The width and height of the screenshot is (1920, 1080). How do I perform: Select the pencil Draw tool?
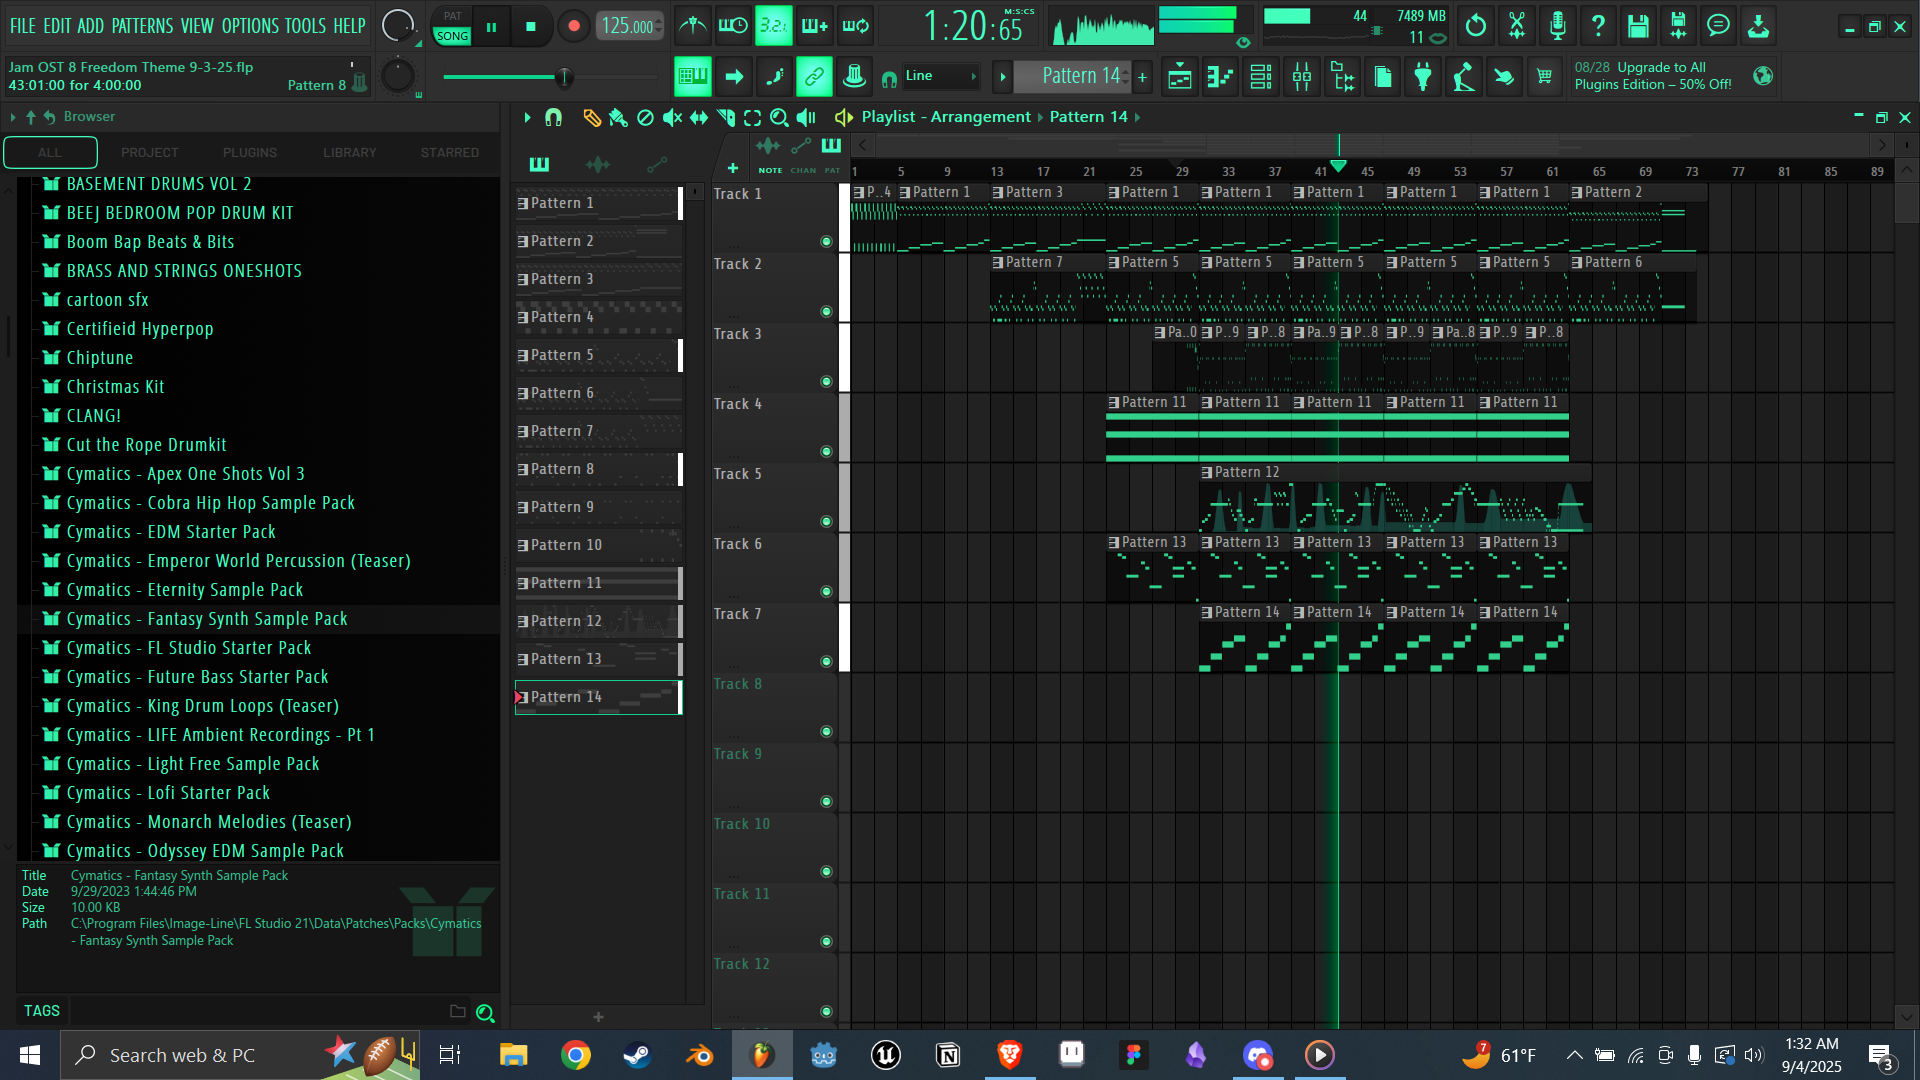point(592,118)
